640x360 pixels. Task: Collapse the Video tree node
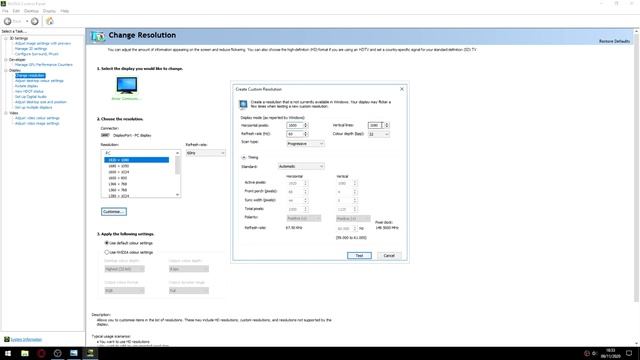pos(6,113)
